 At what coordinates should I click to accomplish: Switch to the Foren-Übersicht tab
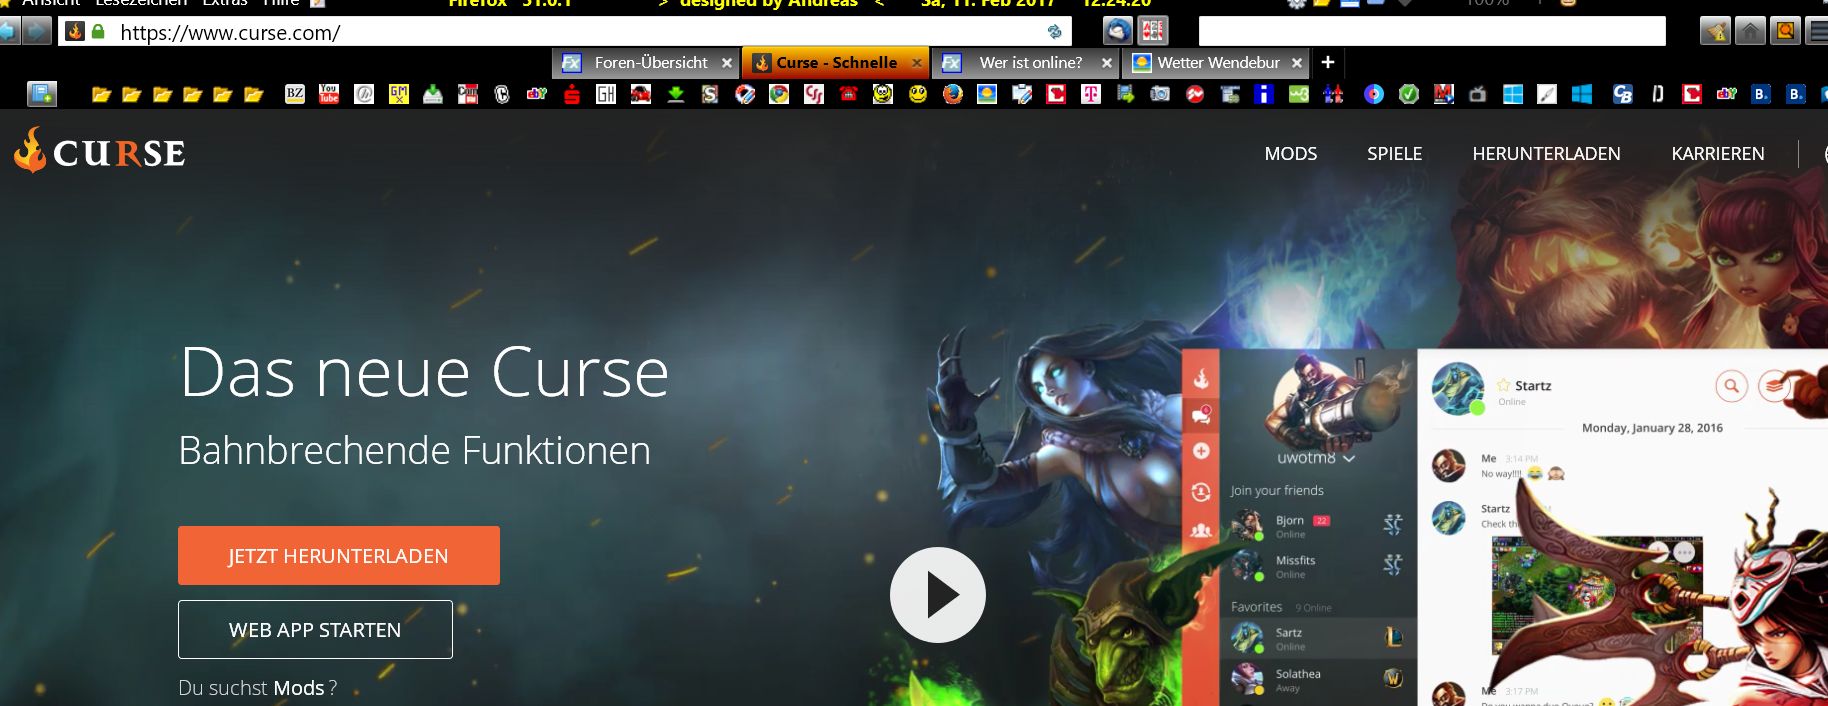click(646, 63)
